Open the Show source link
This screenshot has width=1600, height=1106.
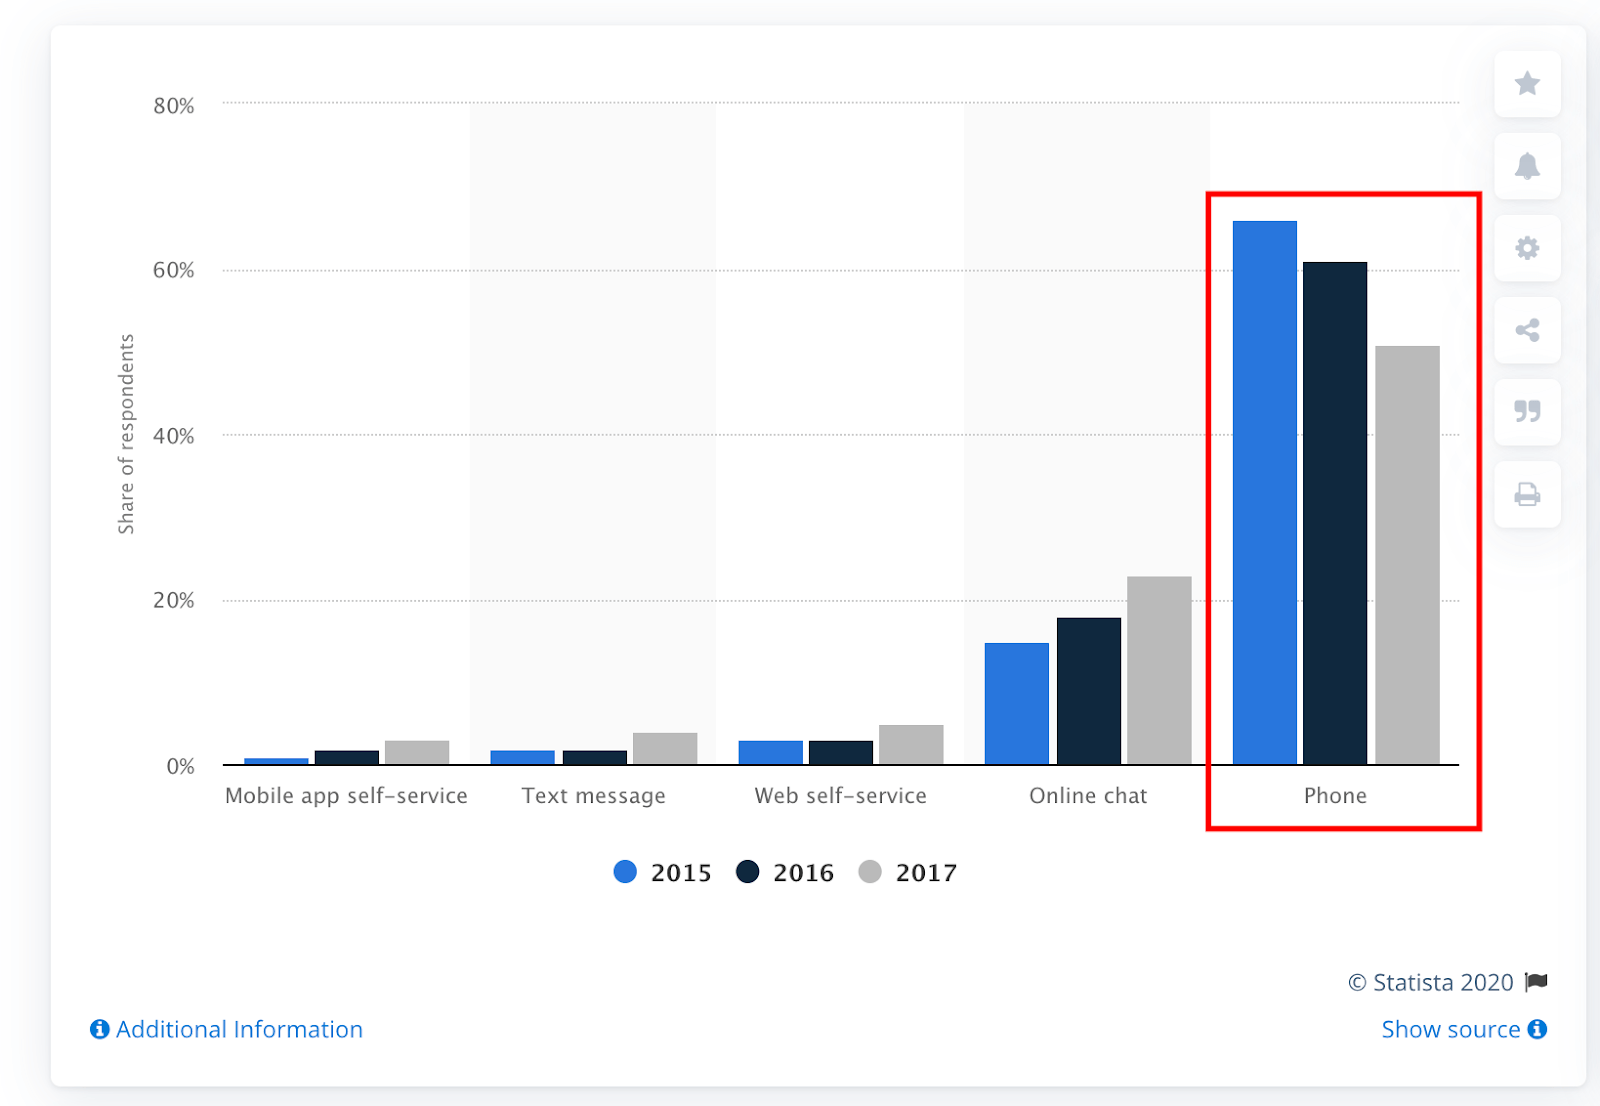pos(1451,1029)
